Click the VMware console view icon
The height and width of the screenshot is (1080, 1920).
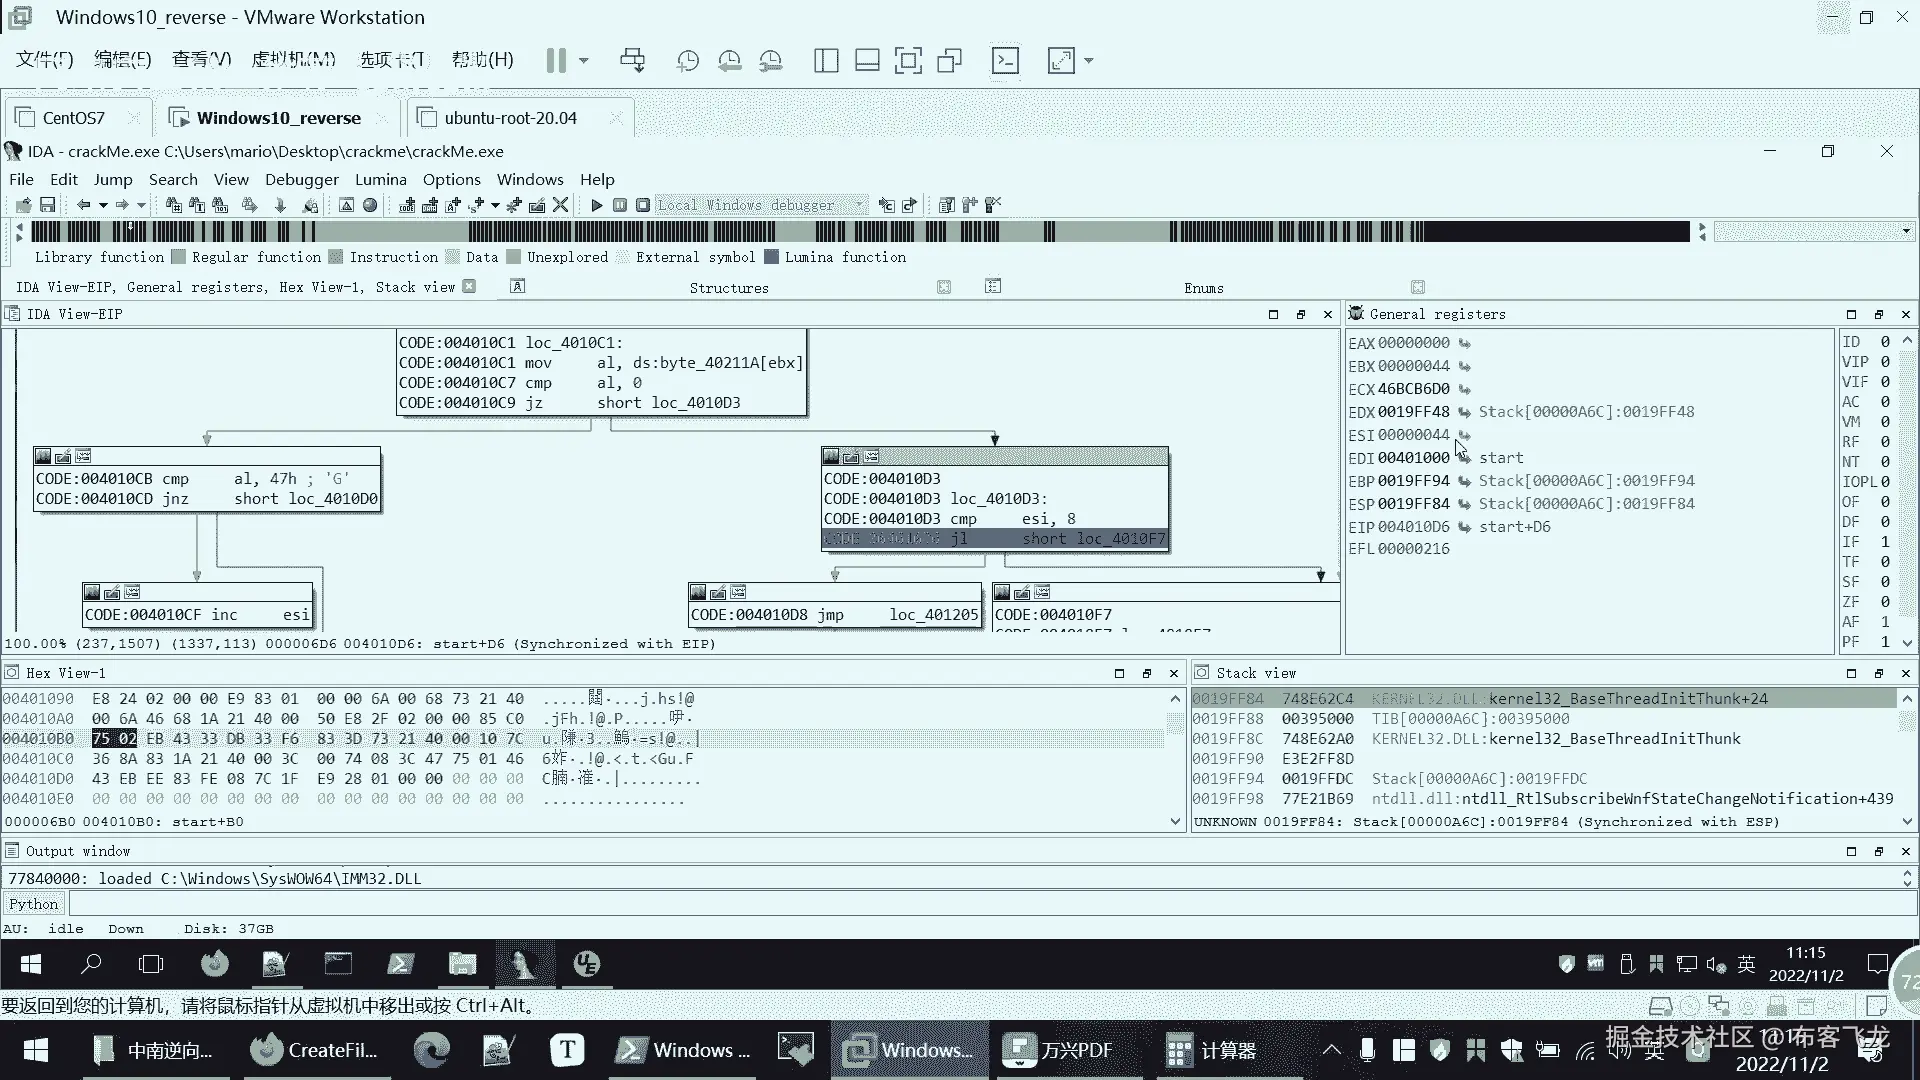[x=1005, y=61]
